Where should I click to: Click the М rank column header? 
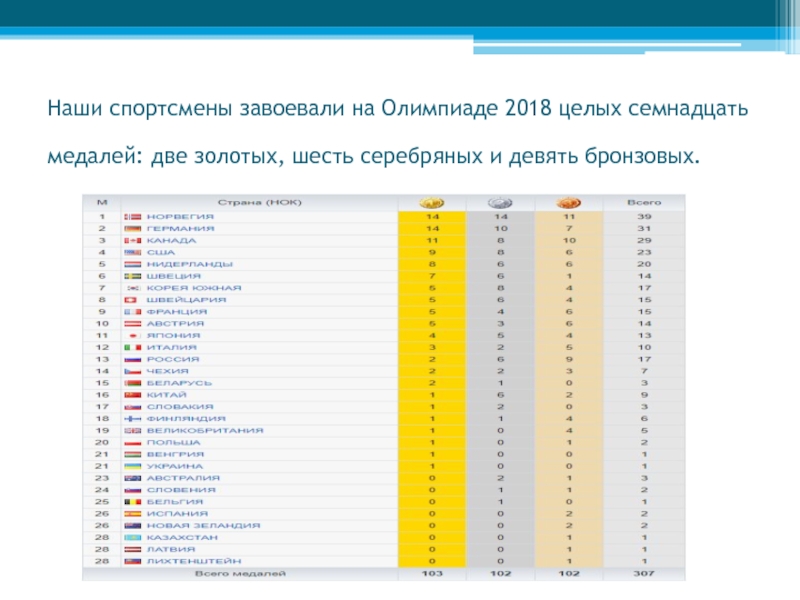point(101,203)
